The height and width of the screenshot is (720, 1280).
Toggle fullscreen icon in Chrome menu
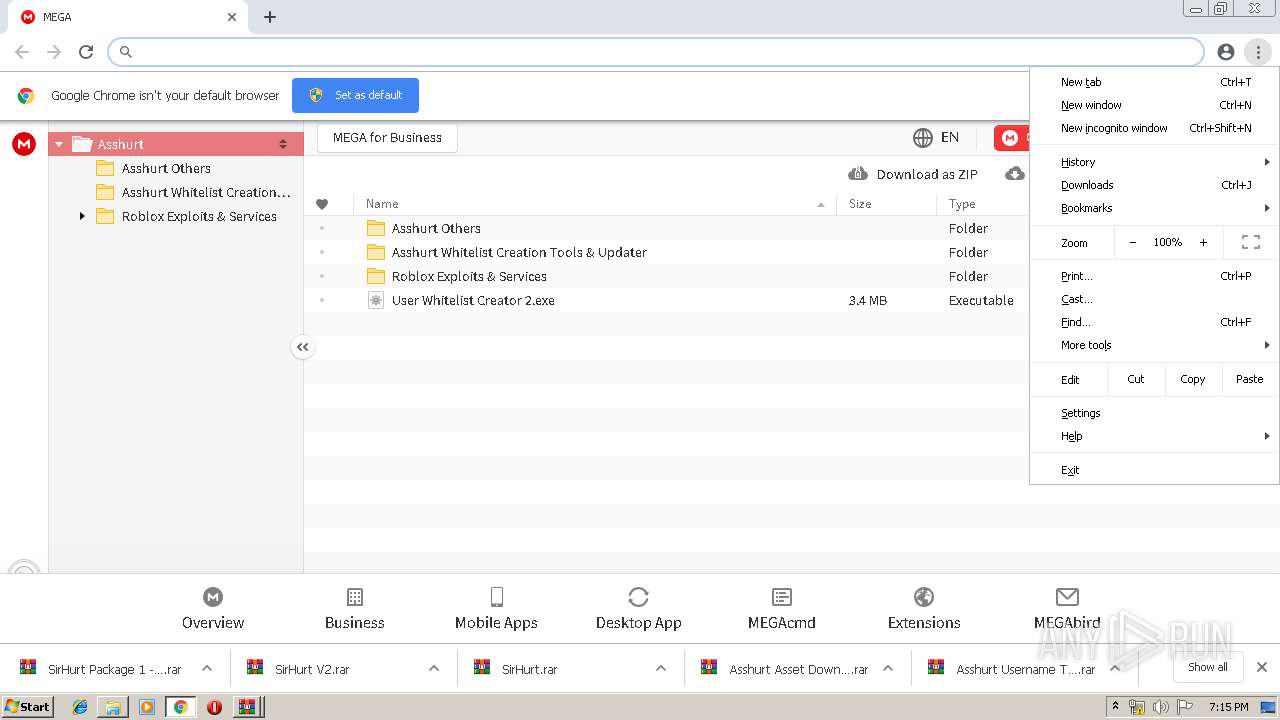click(1250, 242)
